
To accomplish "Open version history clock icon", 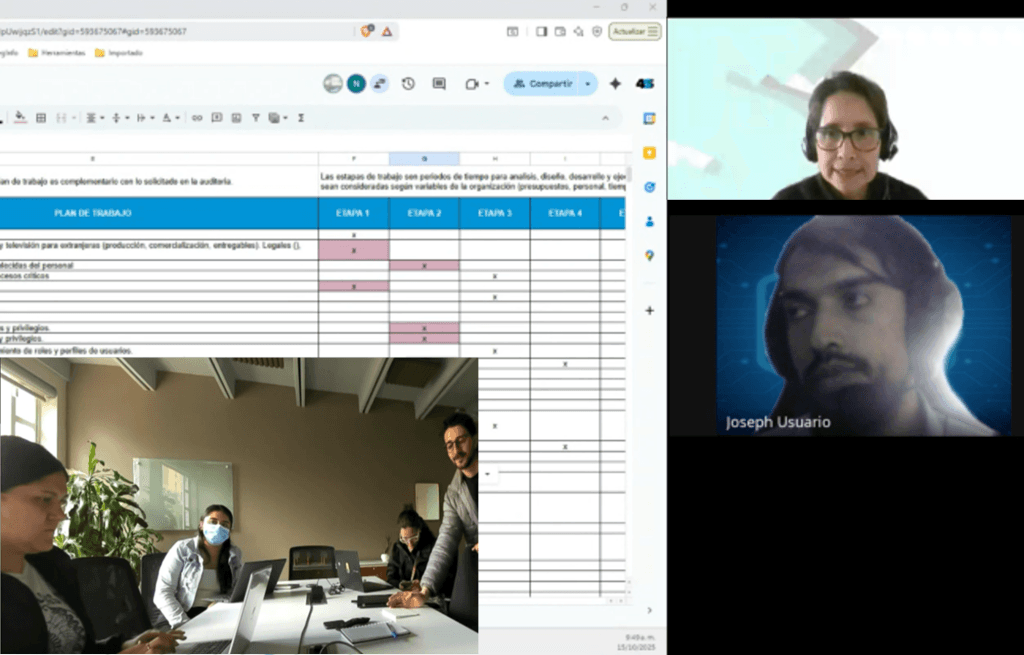I will point(408,84).
